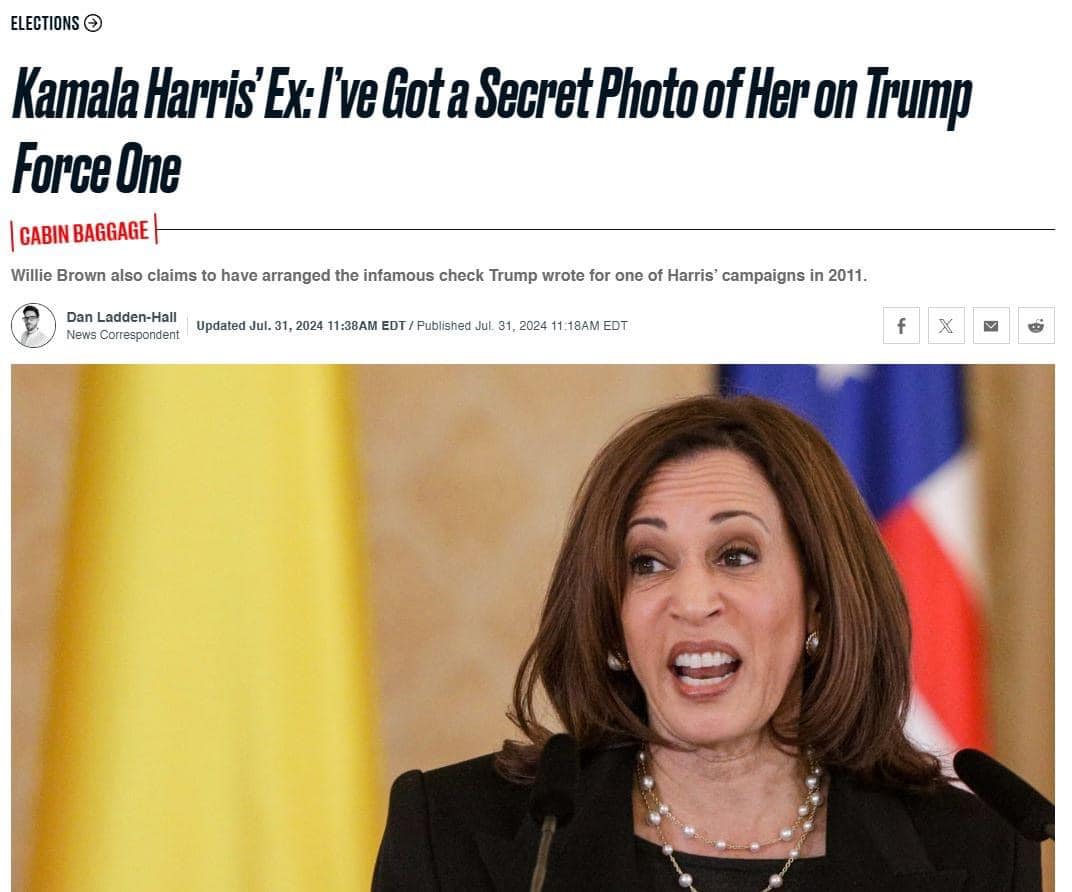Viewport: 1072px width, 892px height.
Task: Click the Updated Jul. 31 timestamp
Action: [301, 326]
